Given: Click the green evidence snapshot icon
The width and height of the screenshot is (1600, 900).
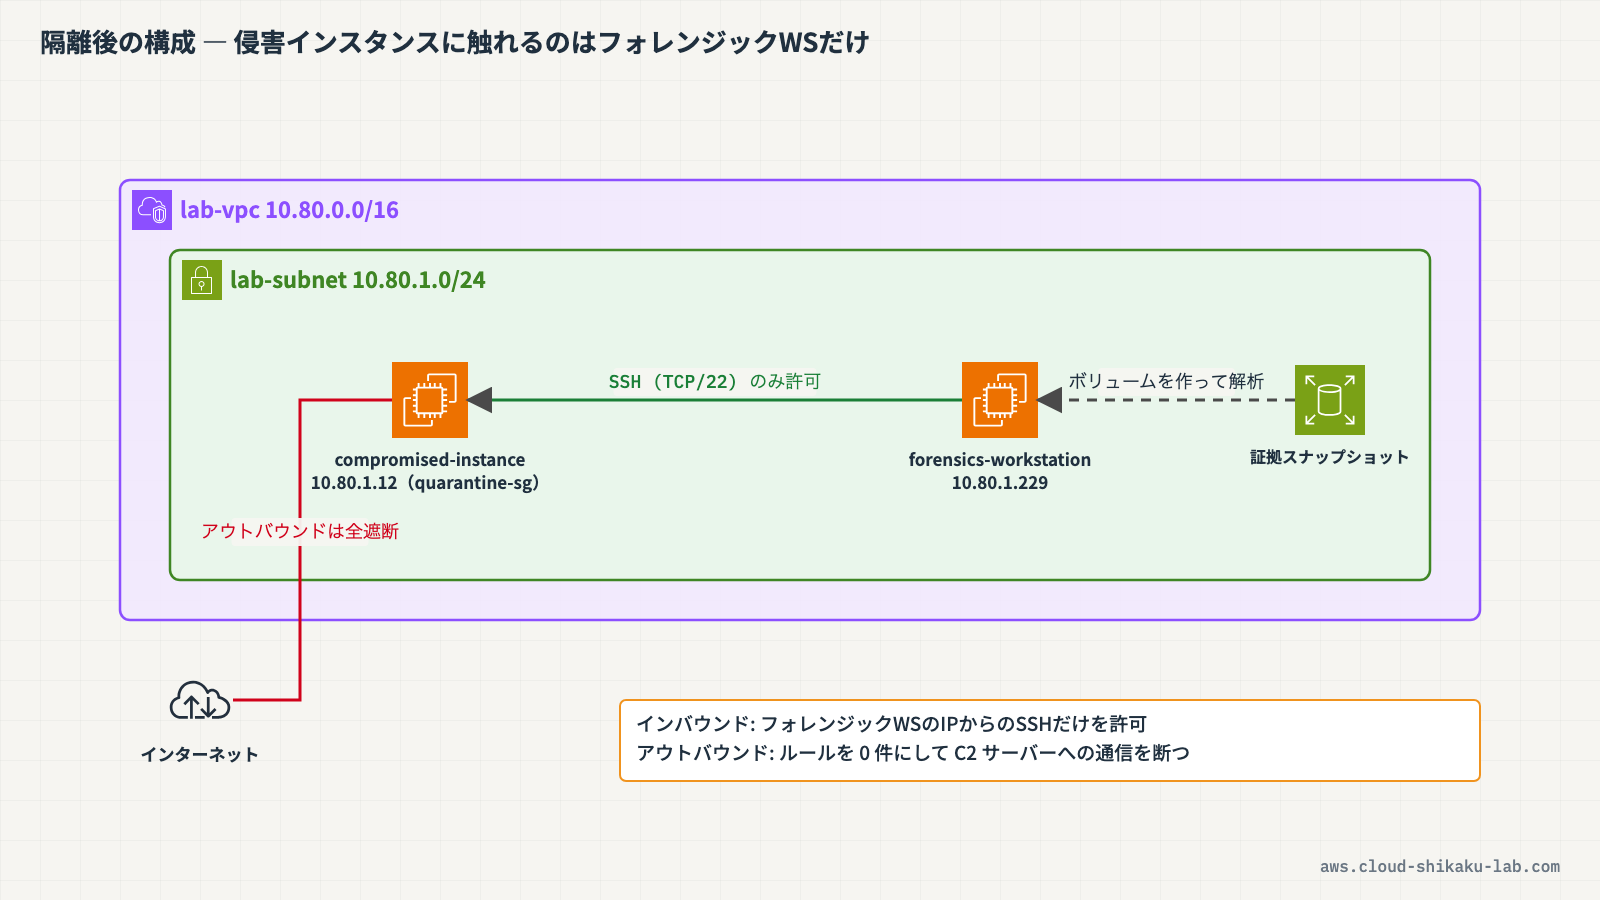Looking at the screenshot, I should pyautogui.click(x=1330, y=400).
